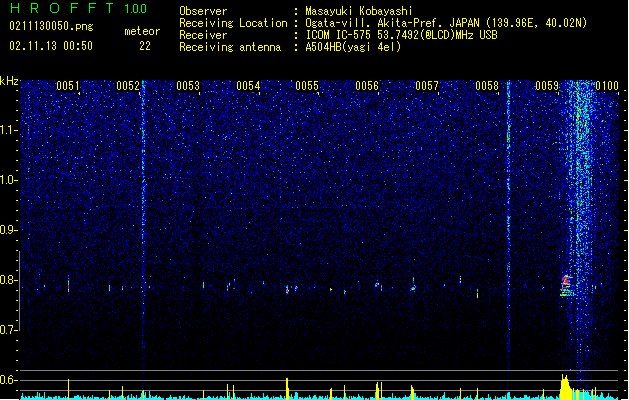Click time marker 0051
This screenshot has height=400, width=629.
point(68,86)
